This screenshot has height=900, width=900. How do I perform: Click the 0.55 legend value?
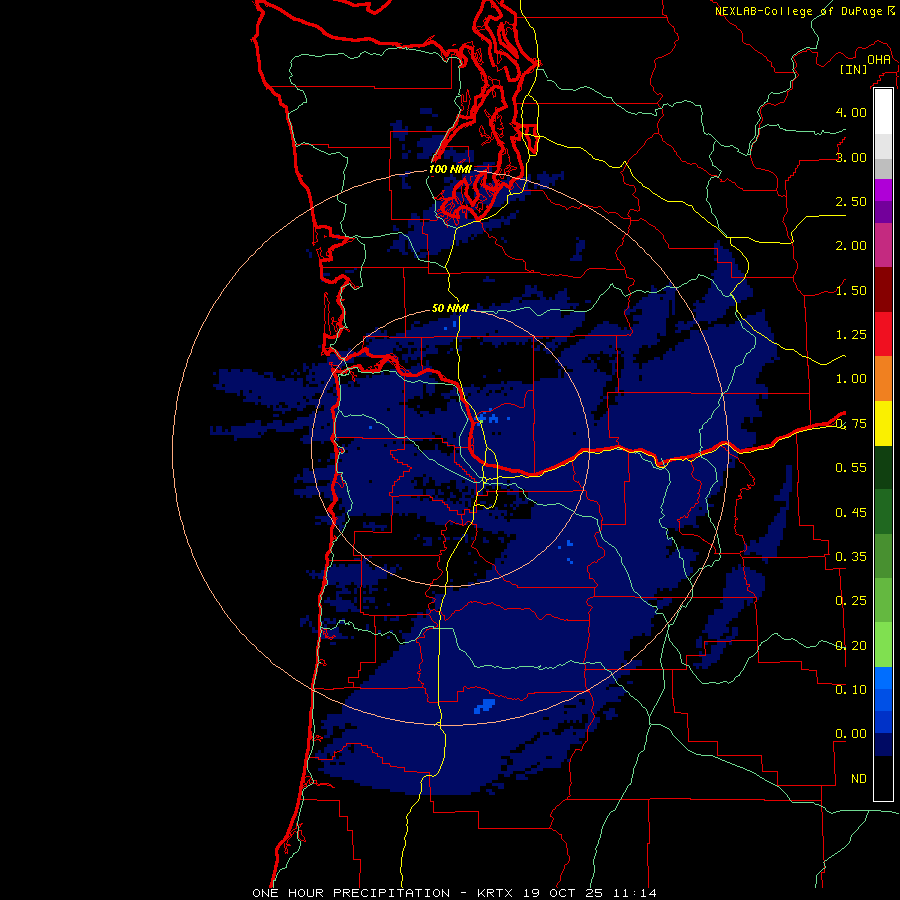(851, 468)
